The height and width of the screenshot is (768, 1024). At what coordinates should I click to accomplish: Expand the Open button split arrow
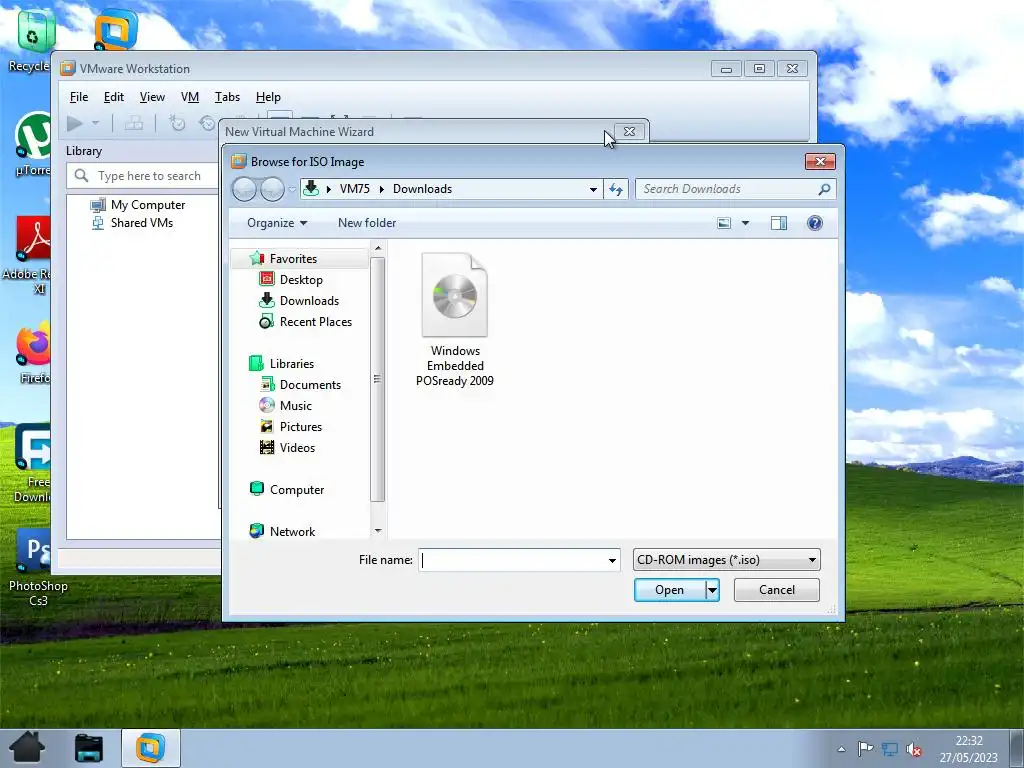click(712, 590)
